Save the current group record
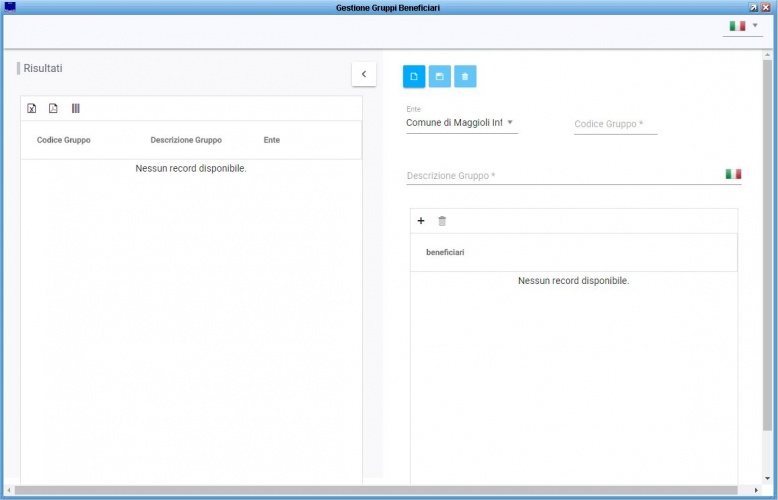Viewport: 778px width, 500px height. point(439,76)
